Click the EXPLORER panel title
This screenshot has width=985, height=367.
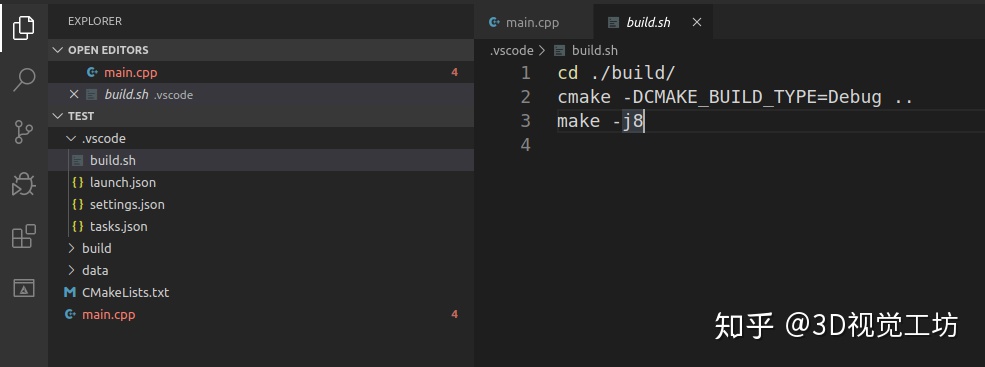click(95, 21)
